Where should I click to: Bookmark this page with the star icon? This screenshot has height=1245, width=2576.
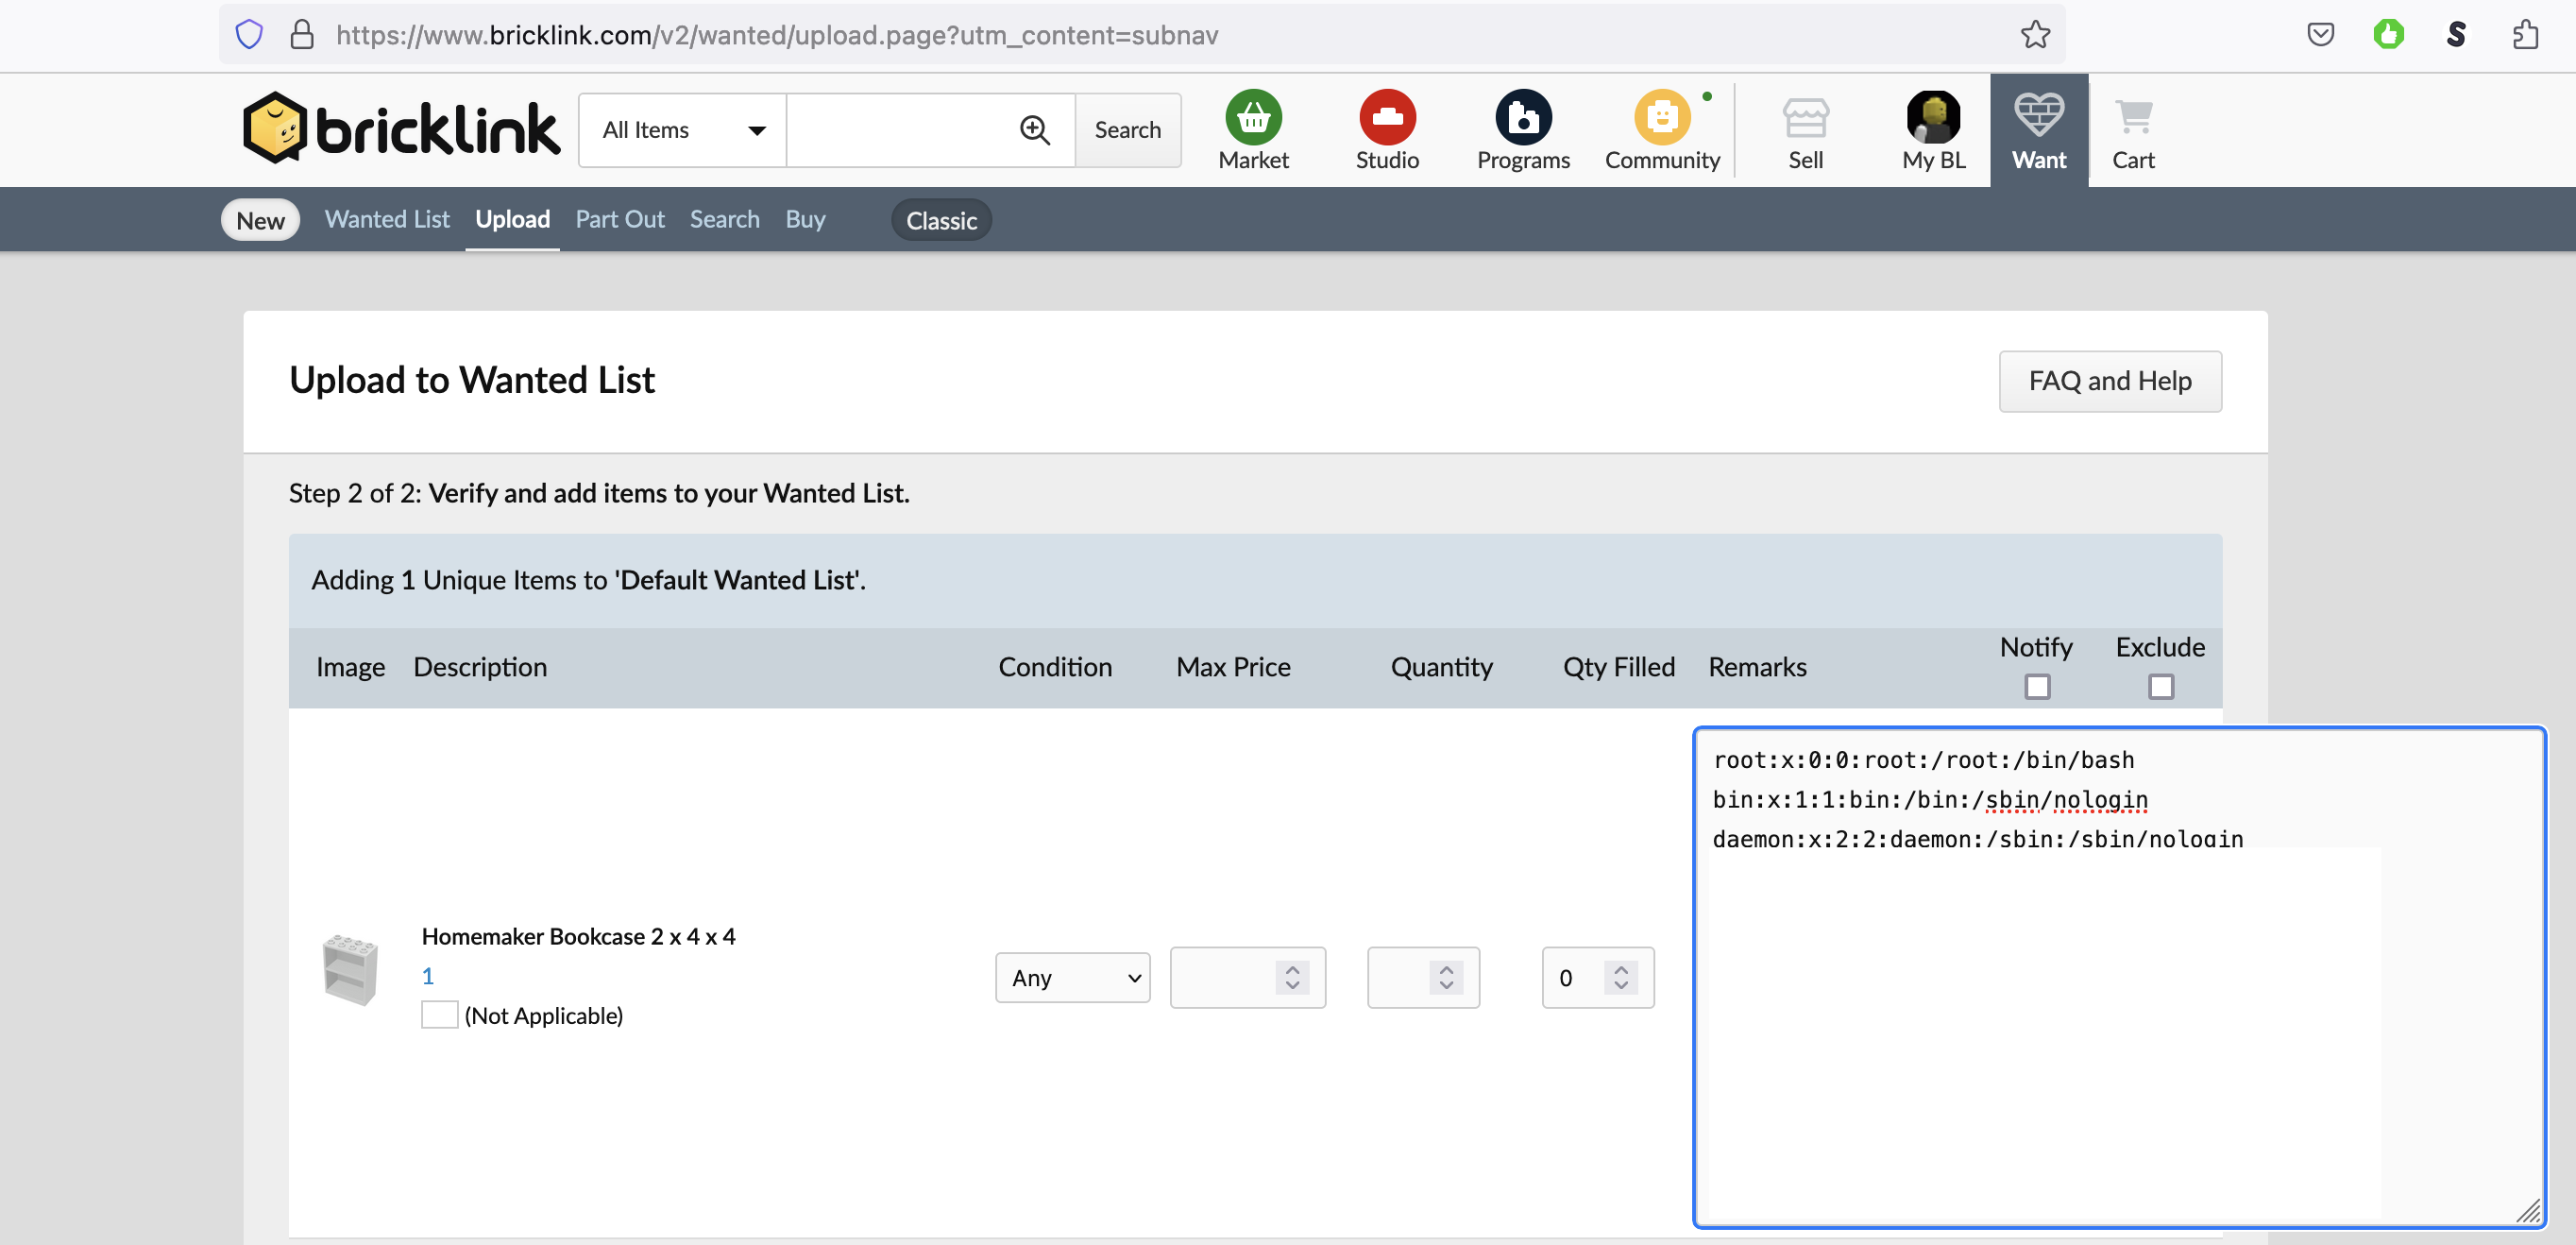[2034, 35]
